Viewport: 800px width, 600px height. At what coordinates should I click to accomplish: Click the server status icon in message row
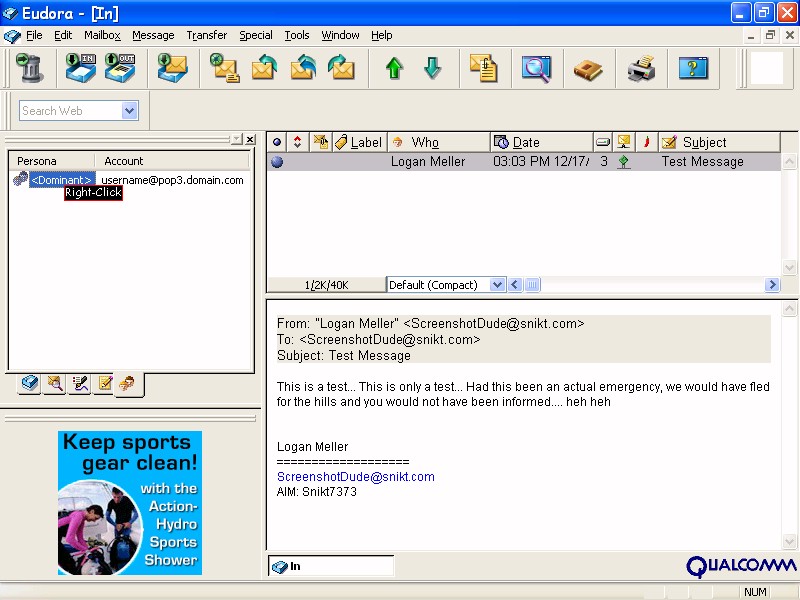623,162
